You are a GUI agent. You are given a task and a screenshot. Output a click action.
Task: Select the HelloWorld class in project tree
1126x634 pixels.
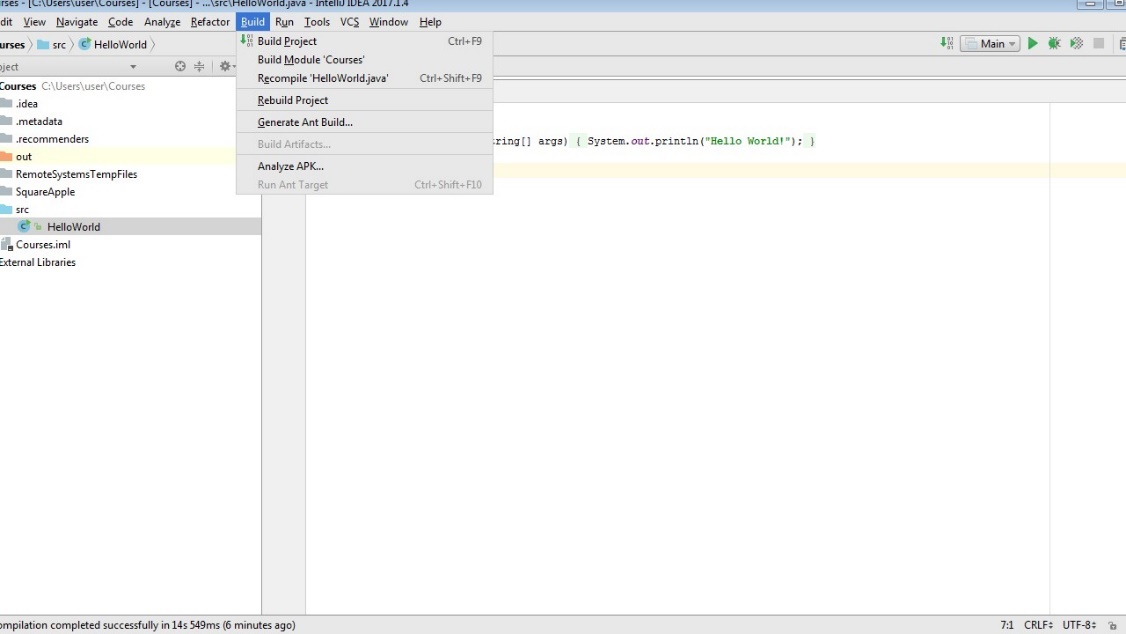73,227
